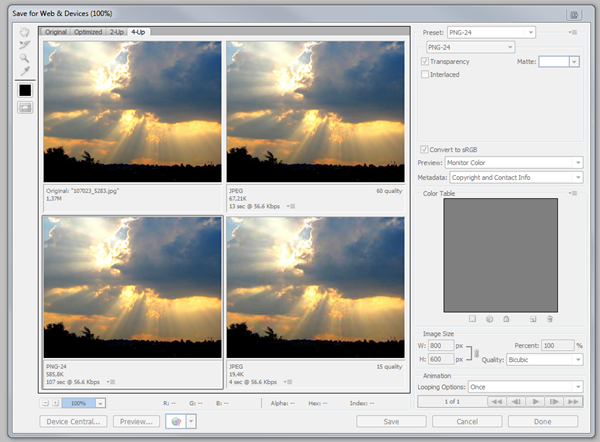The height and width of the screenshot is (442, 600).
Task: Play the animation
Action: (536, 401)
